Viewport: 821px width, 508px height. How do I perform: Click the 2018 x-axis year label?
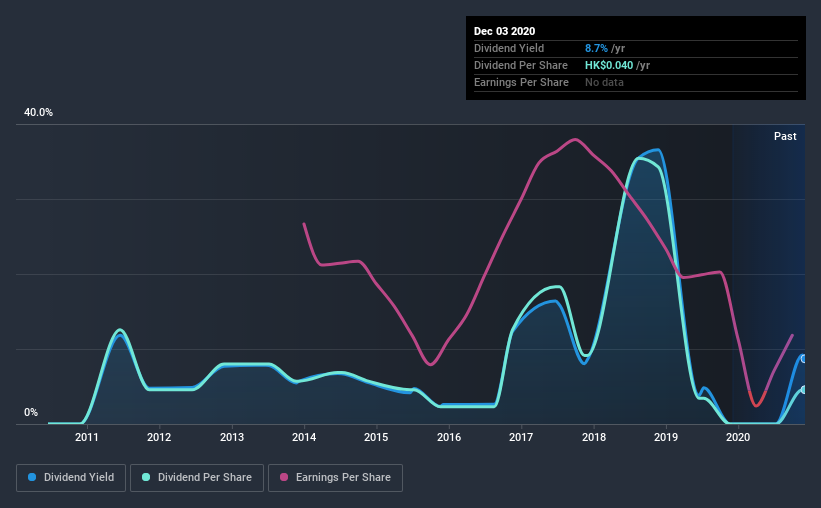(x=594, y=437)
